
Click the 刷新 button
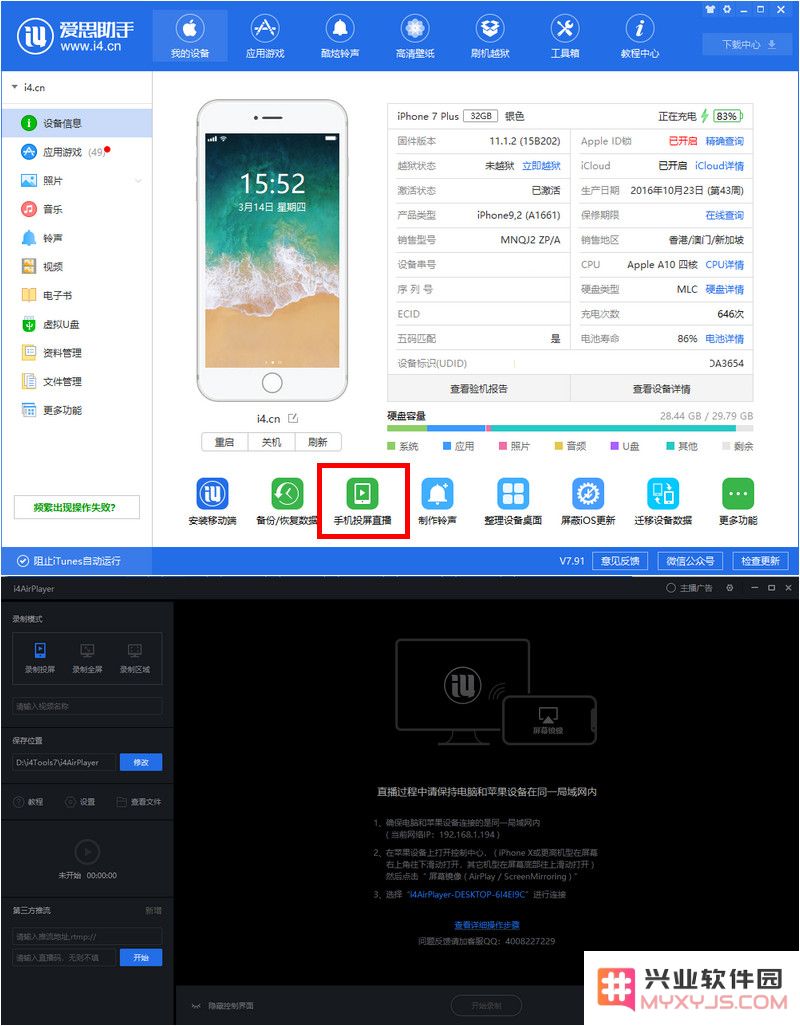coord(318,442)
